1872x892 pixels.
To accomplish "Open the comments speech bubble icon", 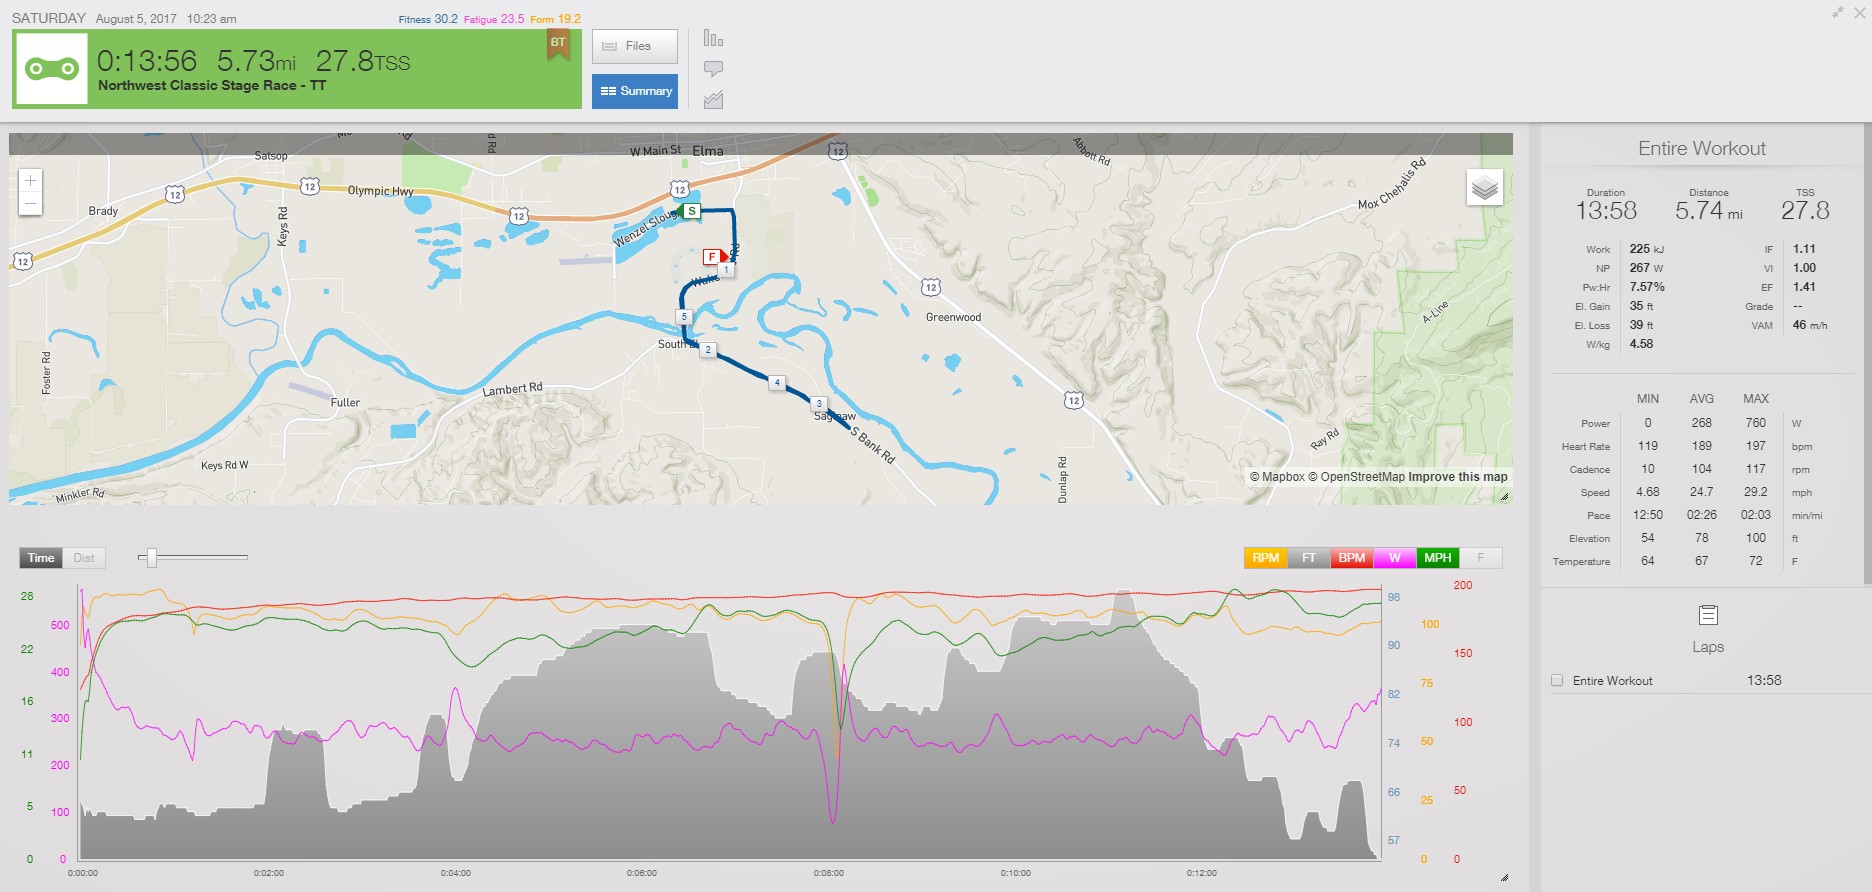I will click(x=713, y=69).
